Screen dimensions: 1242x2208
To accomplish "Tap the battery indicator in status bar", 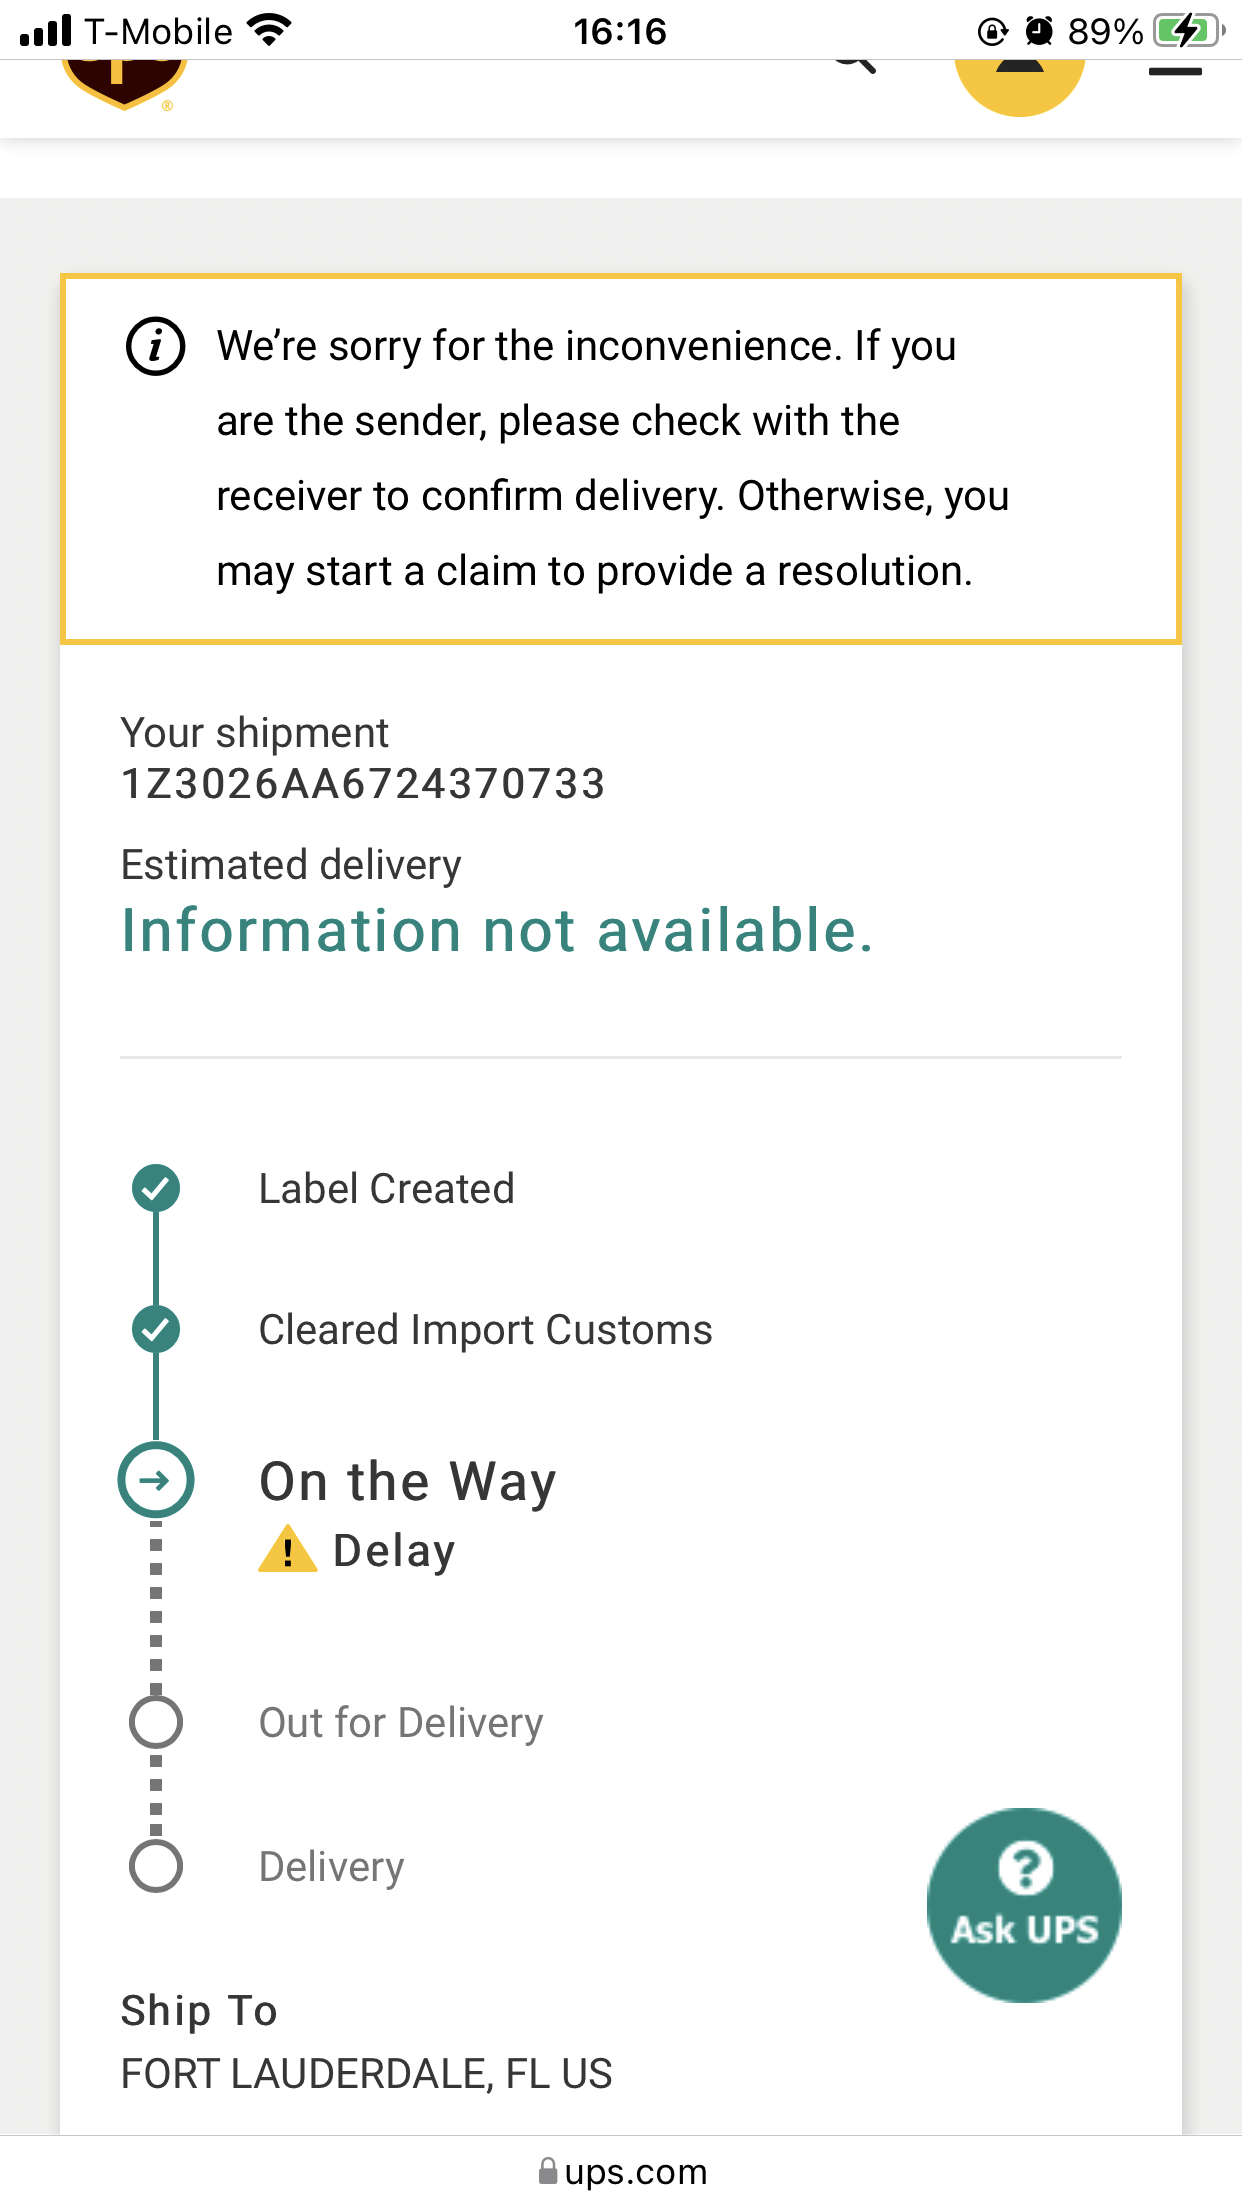I will pos(1188,31).
